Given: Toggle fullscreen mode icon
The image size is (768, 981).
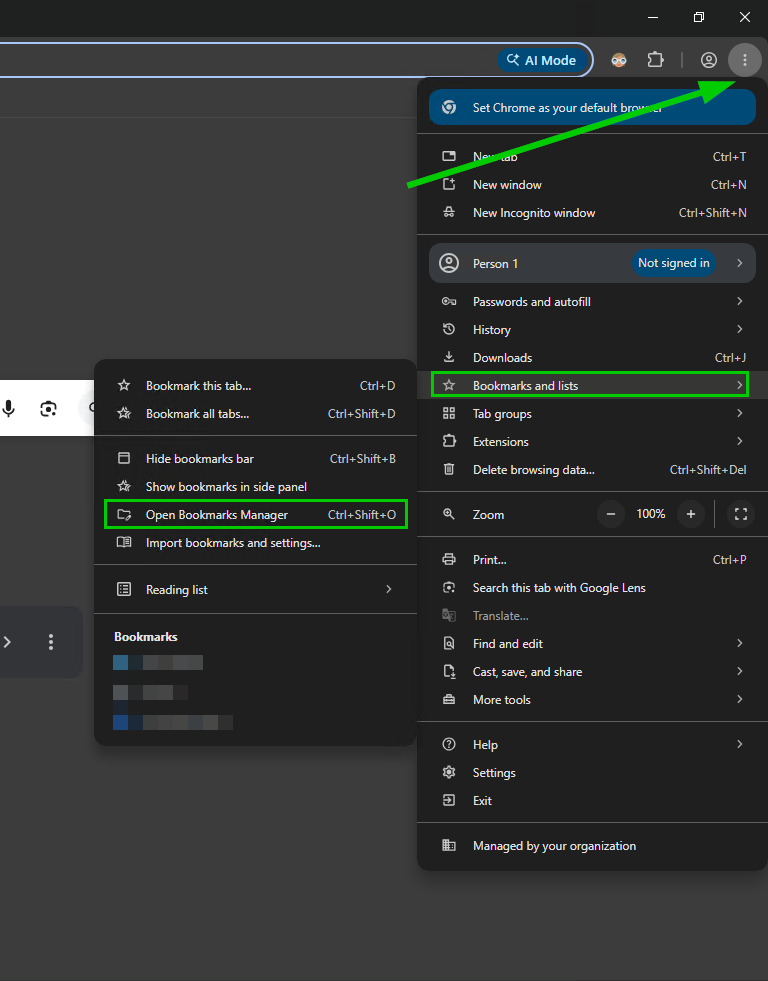Looking at the screenshot, I should [741, 514].
